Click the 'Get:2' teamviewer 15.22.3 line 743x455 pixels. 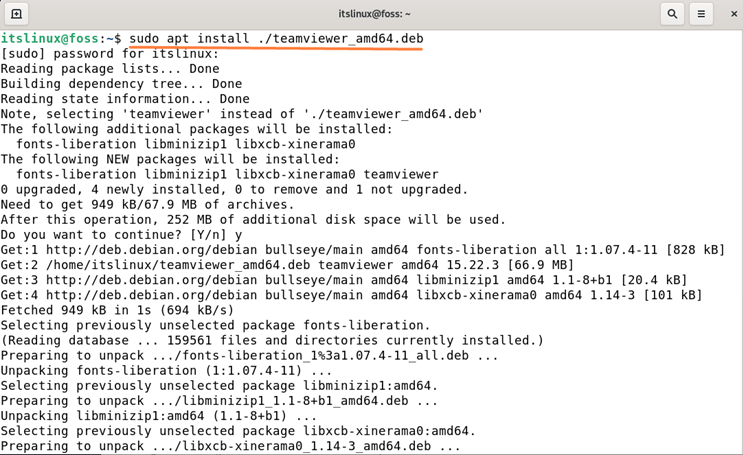click(x=287, y=265)
